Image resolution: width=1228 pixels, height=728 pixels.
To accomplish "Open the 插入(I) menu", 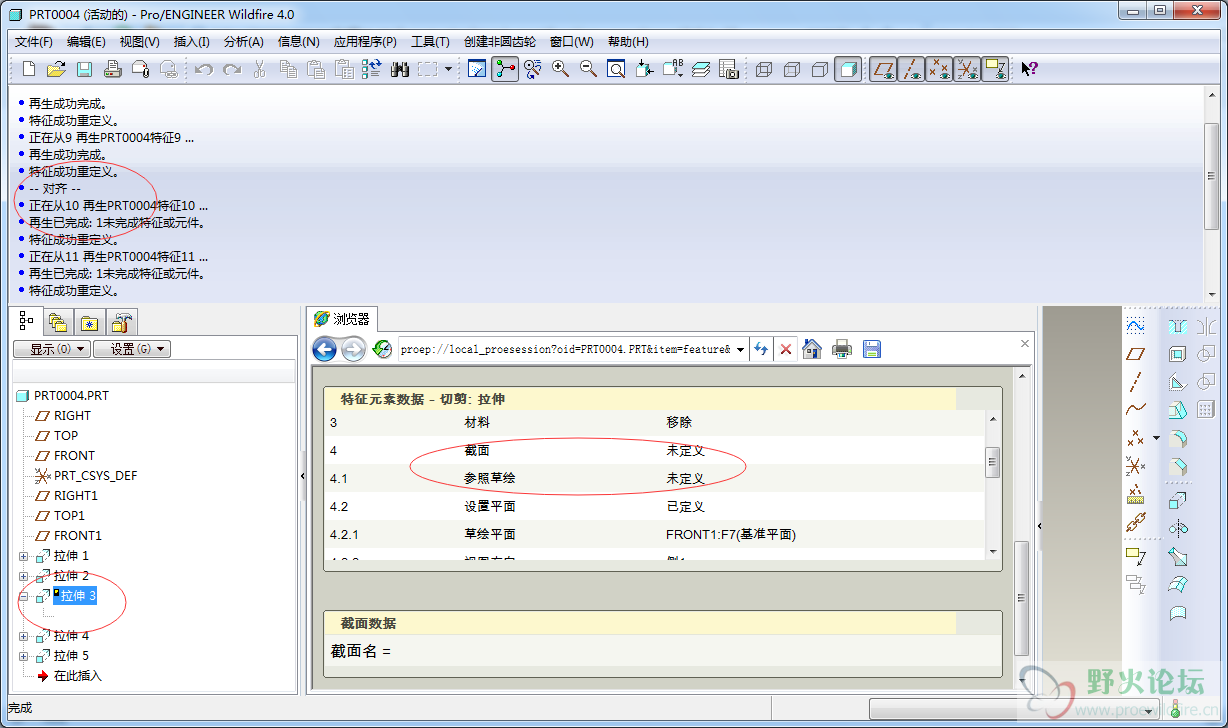I will [x=192, y=41].
